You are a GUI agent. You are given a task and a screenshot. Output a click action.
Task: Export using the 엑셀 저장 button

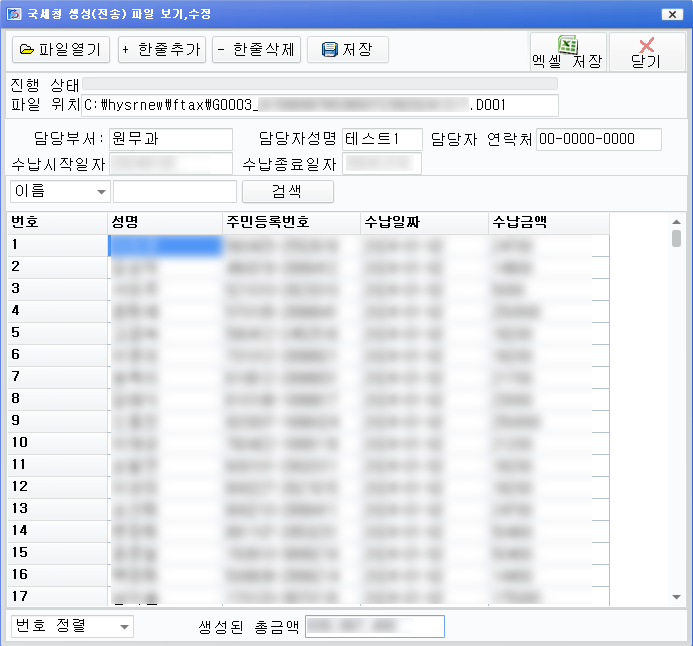pyautogui.click(x=567, y=51)
